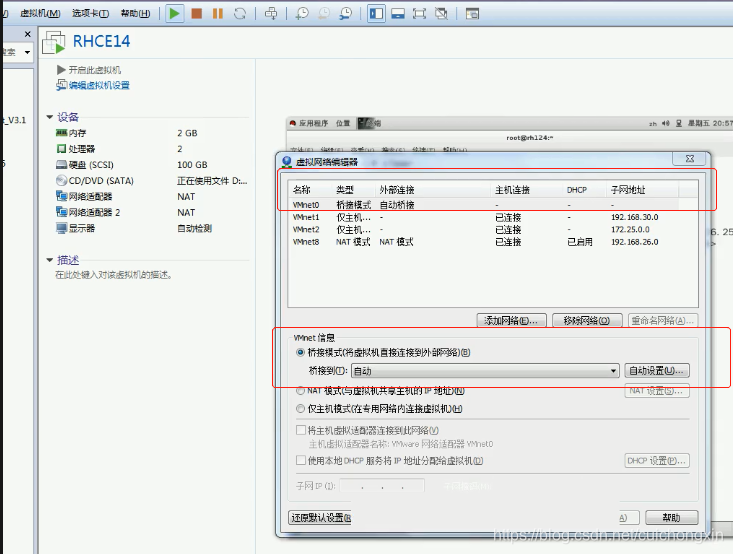Open the 桥接到 dropdown set to 自动

pos(485,371)
